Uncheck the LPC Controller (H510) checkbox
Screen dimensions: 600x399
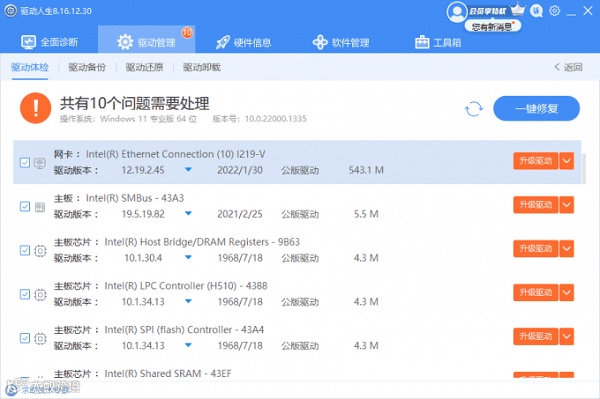(25, 294)
